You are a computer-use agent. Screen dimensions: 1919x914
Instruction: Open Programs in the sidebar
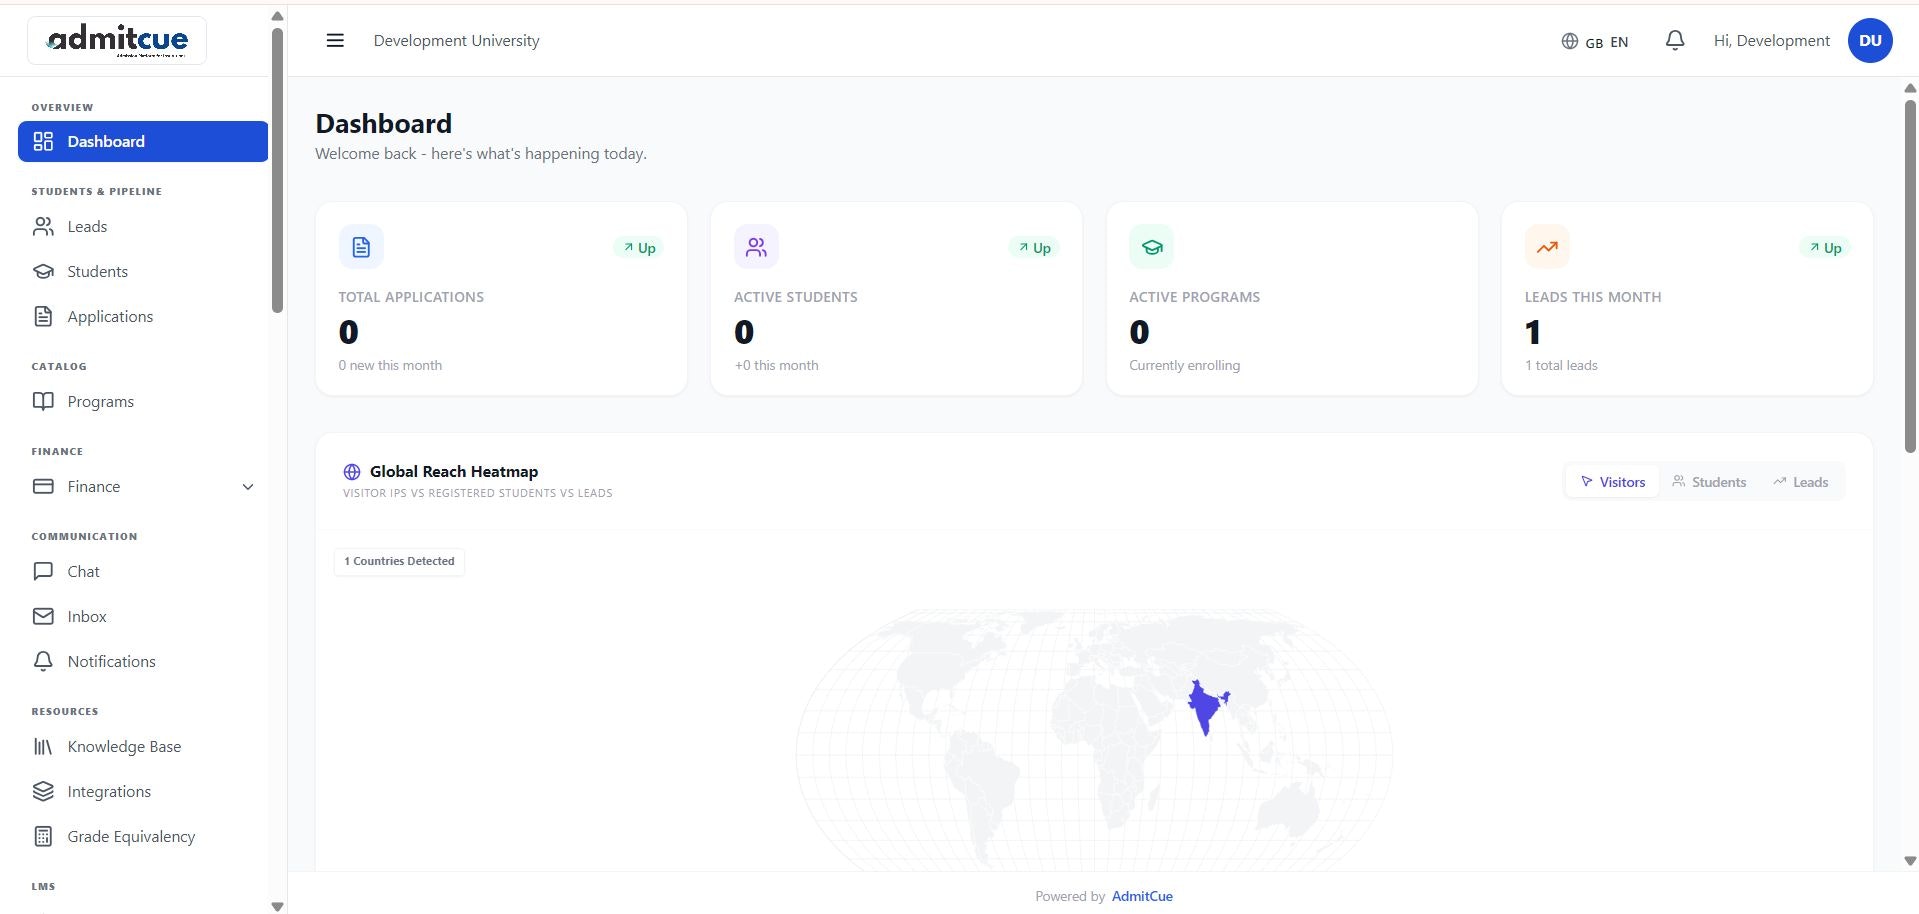click(x=143, y=402)
